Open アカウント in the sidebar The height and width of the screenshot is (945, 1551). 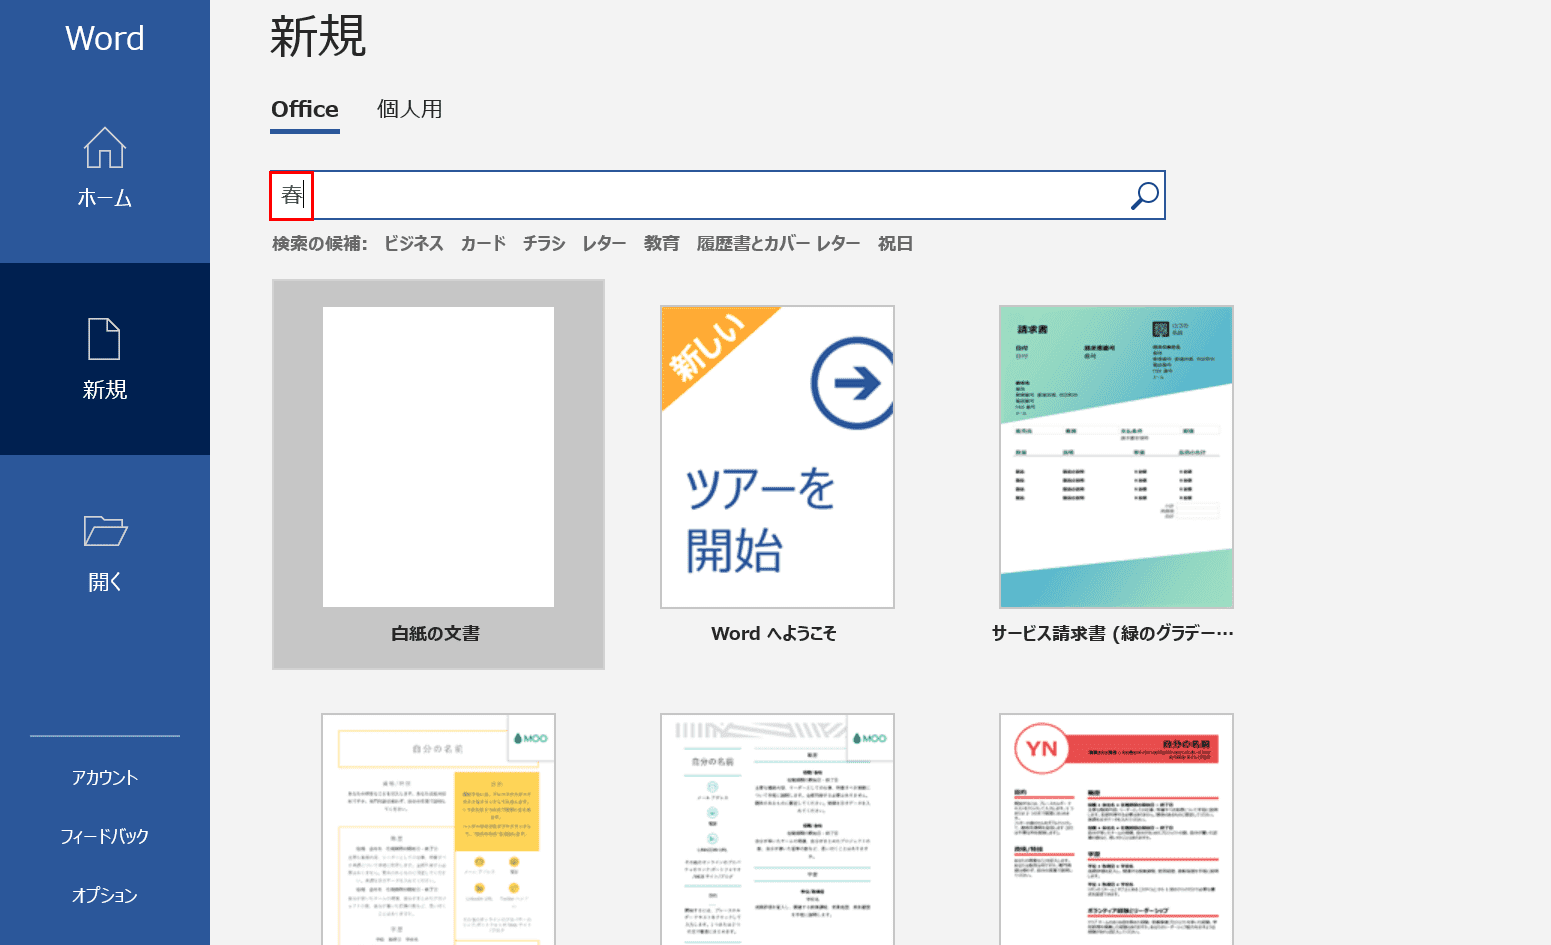click(105, 777)
